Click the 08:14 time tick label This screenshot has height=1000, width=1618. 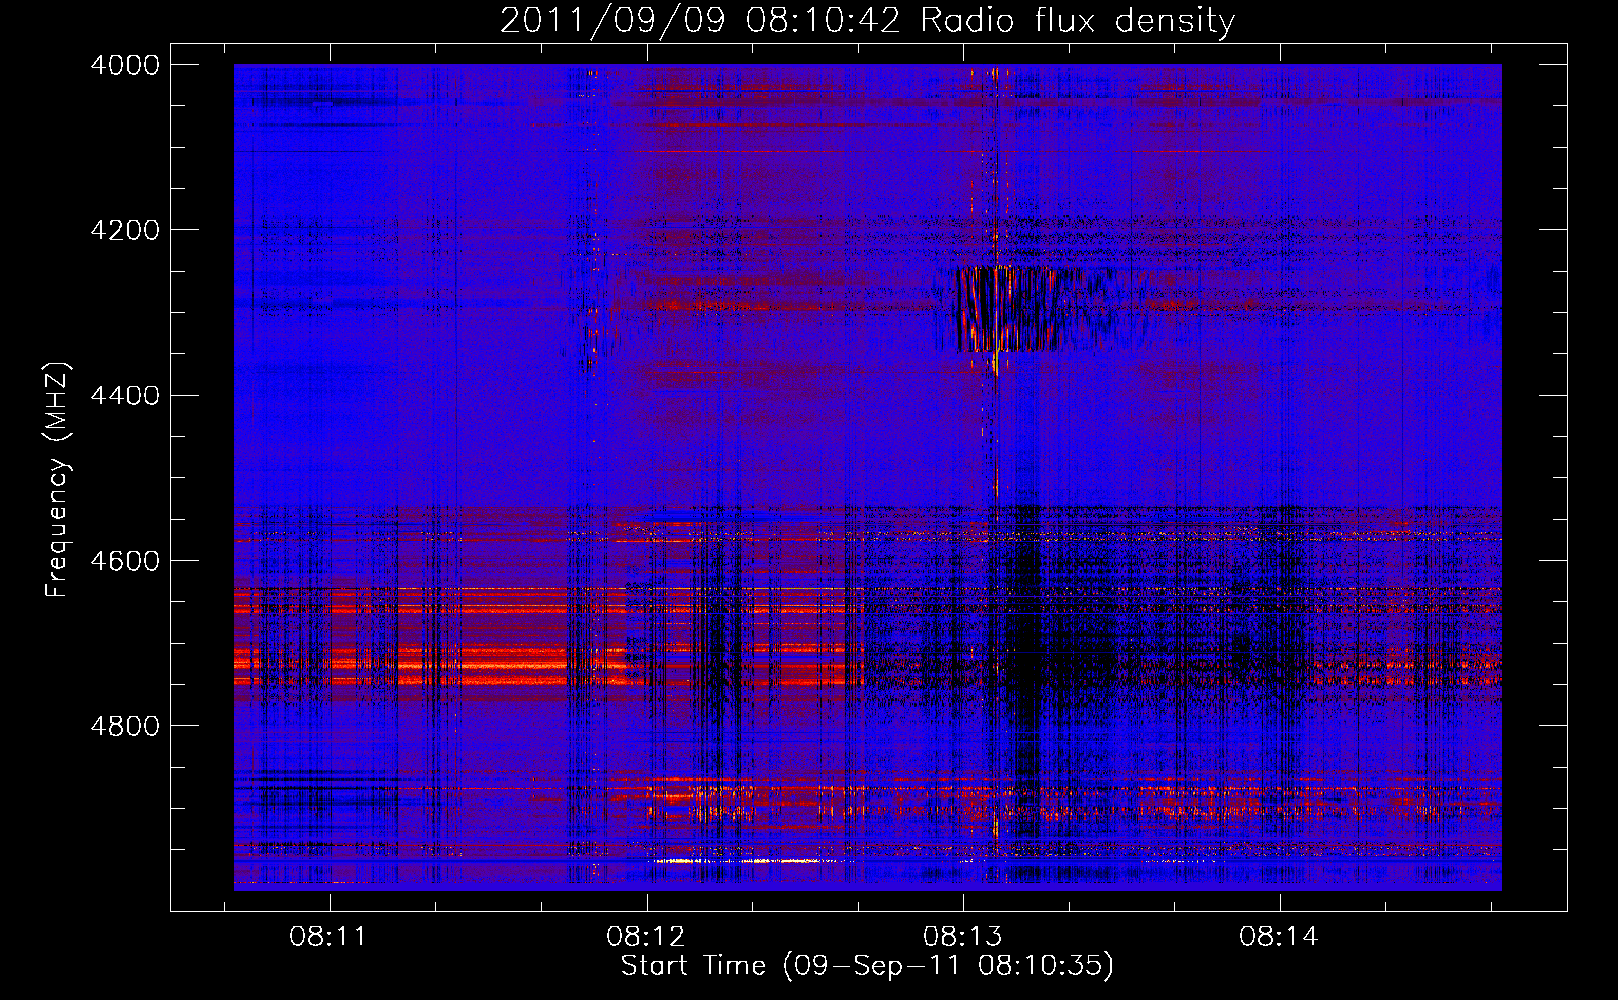[x=1278, y=936]
